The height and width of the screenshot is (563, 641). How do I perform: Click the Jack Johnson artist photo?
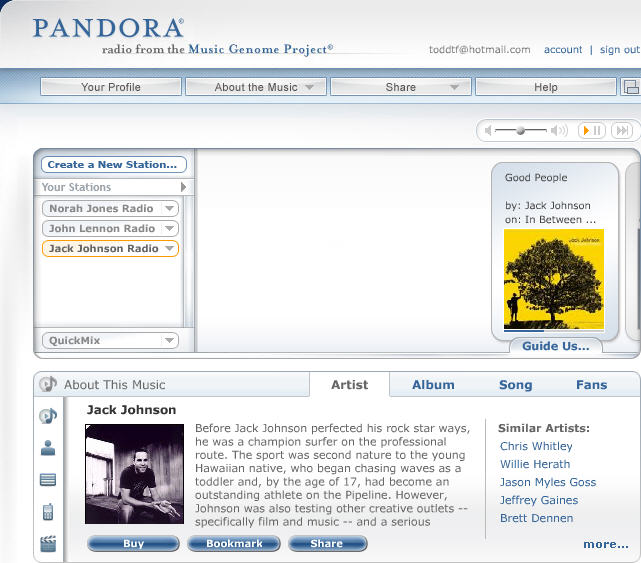coord(134,474)
